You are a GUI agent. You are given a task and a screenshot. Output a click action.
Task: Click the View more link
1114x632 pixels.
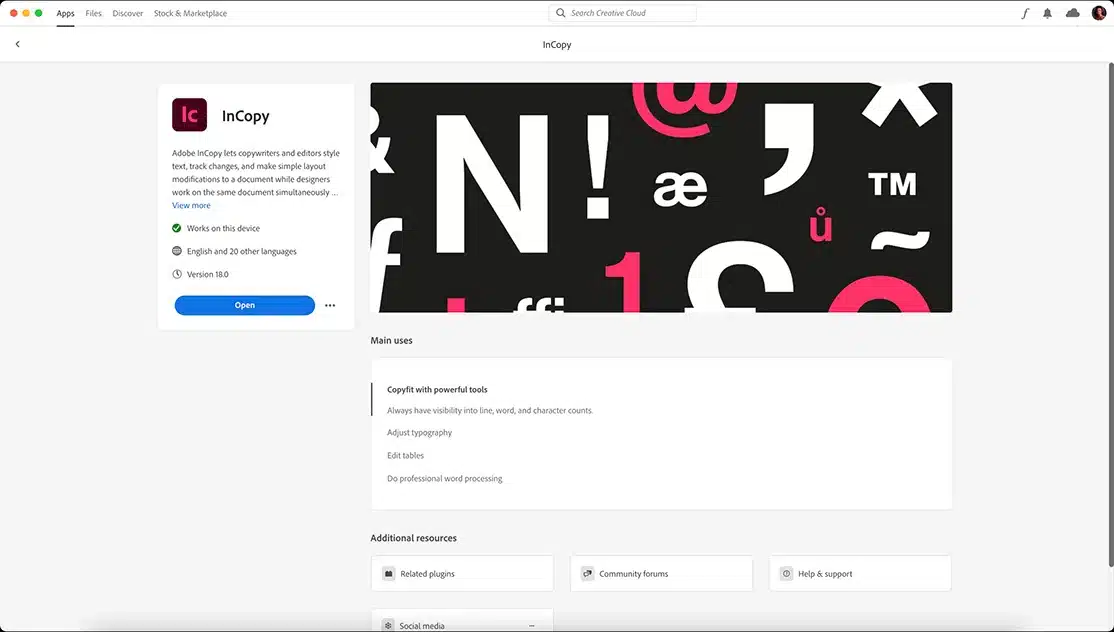[x=191, y=205]
